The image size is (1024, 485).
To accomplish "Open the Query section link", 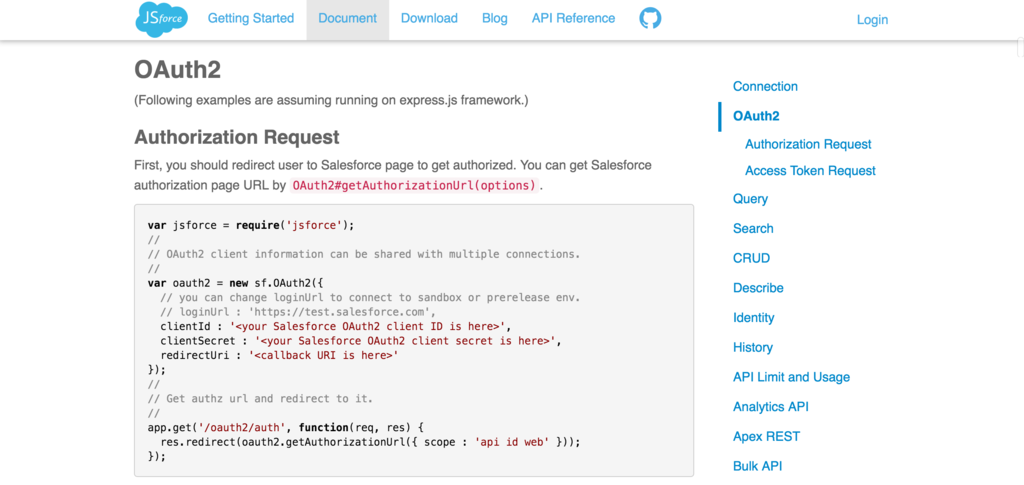I will (750, 198).
